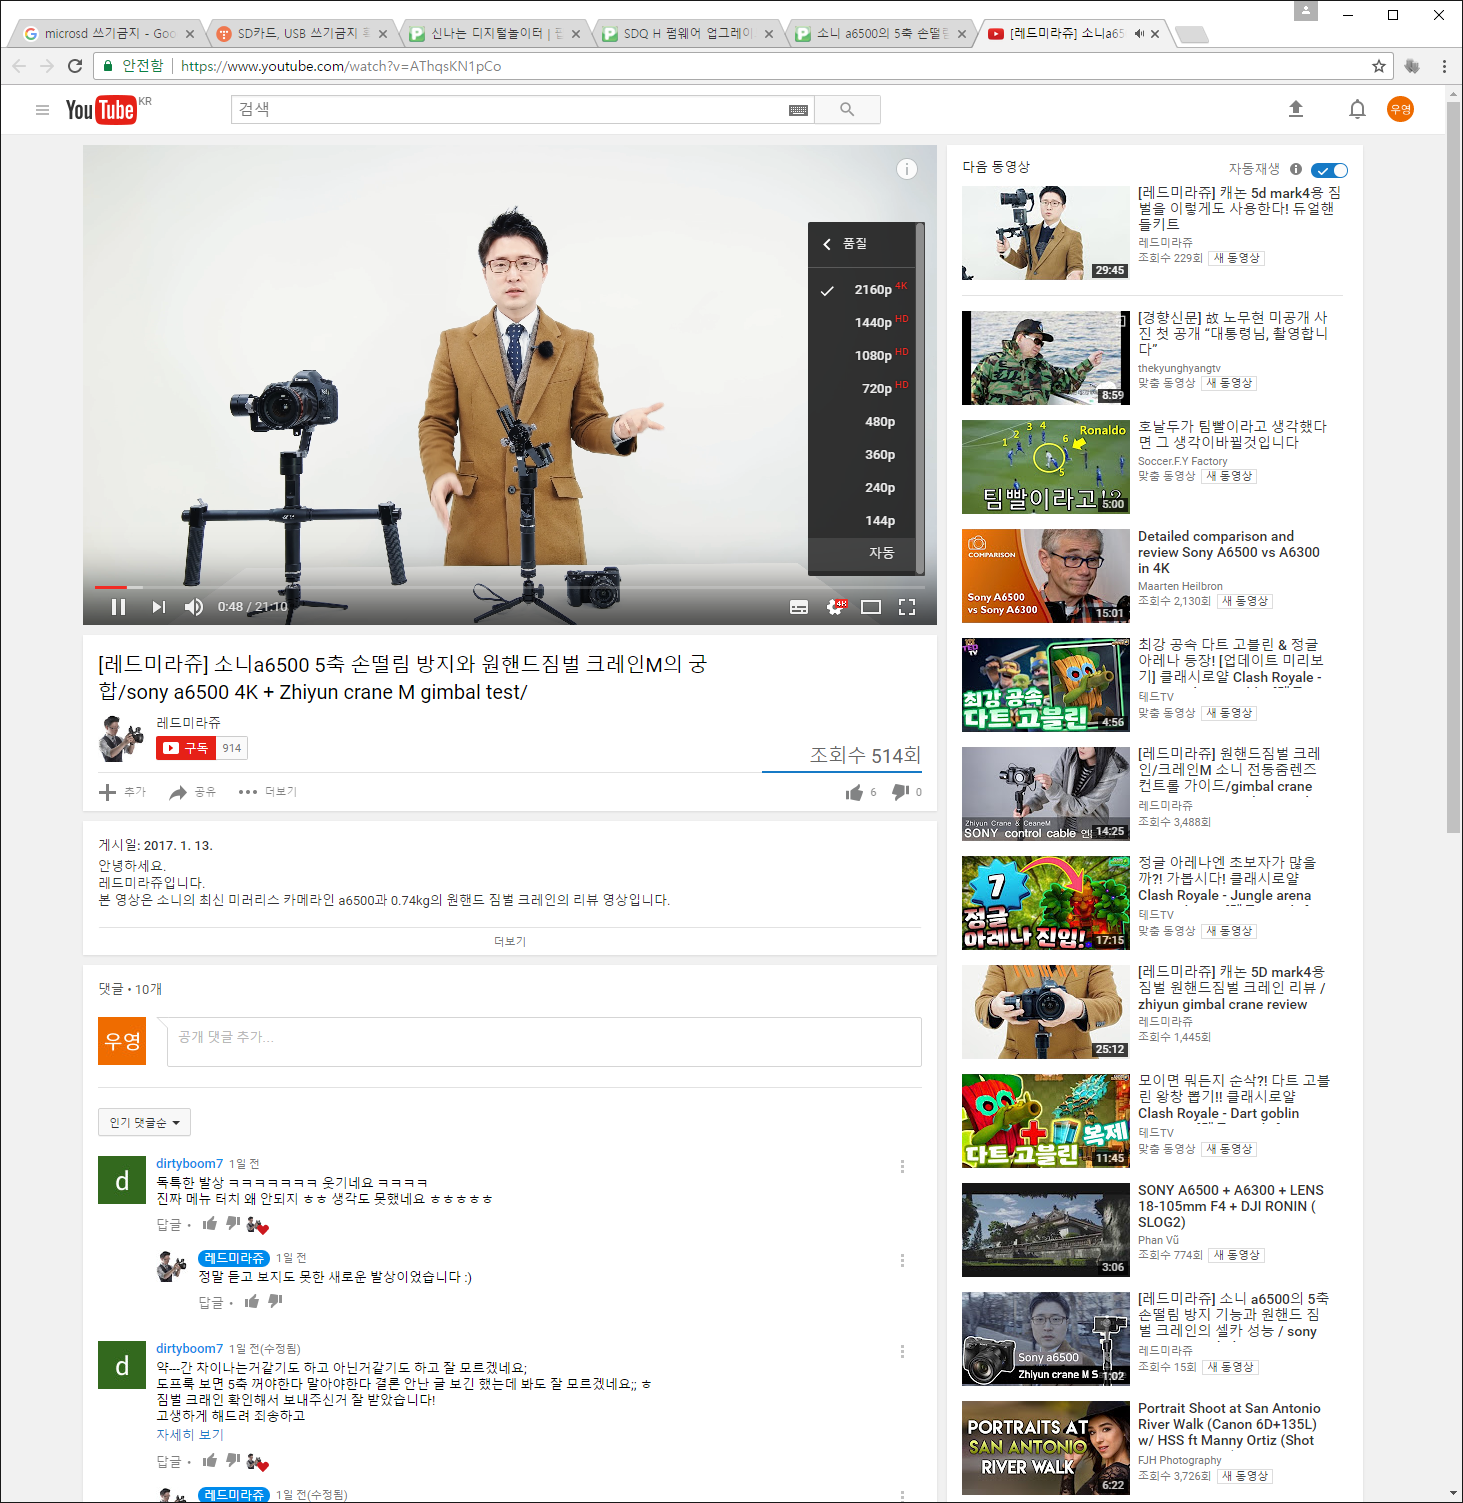Open the subtitles/captions button in the player
The width and height of the screenshot is (1463, 1503).
[x=798, y=607]
